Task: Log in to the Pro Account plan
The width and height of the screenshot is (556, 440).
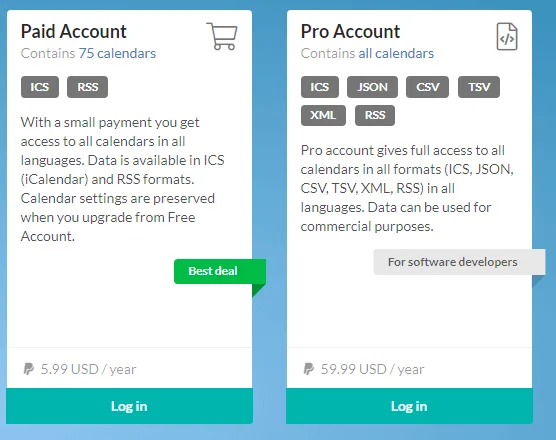Action: (409, 406)
